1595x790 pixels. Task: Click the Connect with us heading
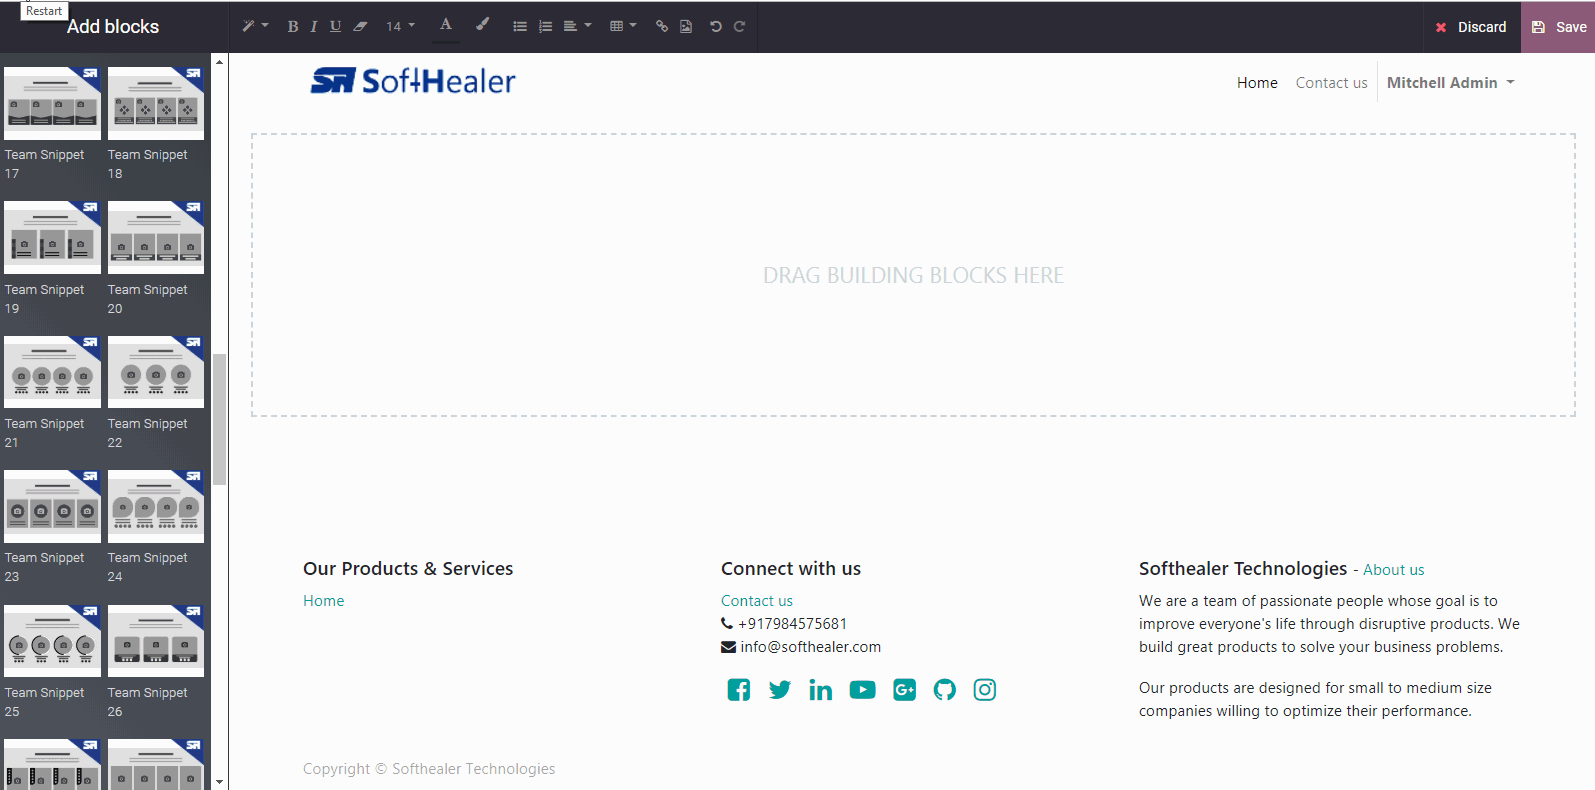[791, 569]
